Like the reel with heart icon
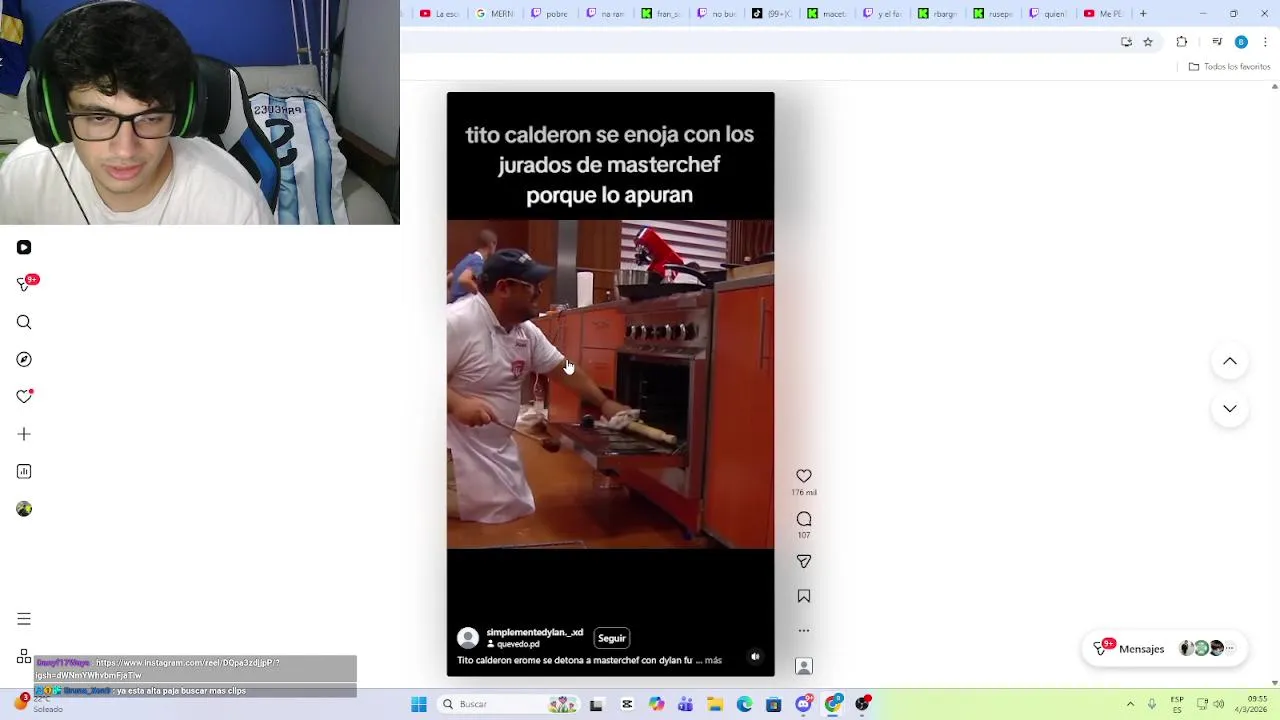This screenshot has width=1280, height=720. pos(804,476)
